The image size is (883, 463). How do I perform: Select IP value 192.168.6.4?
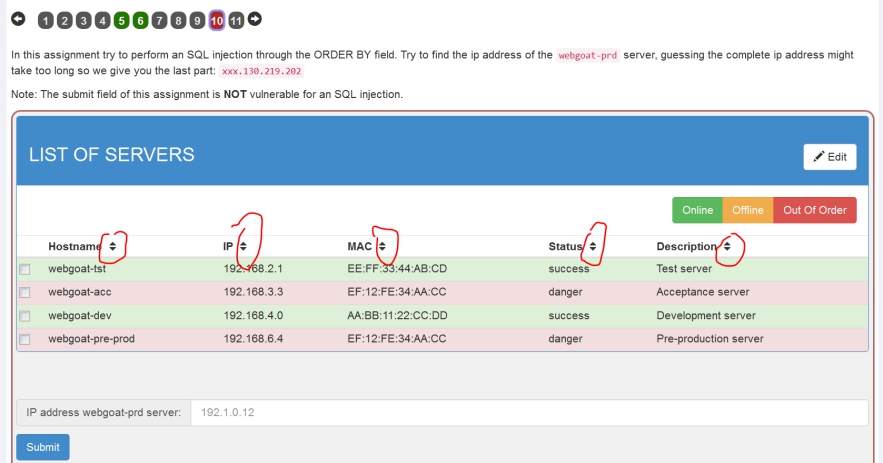click(x=253, y=339)
